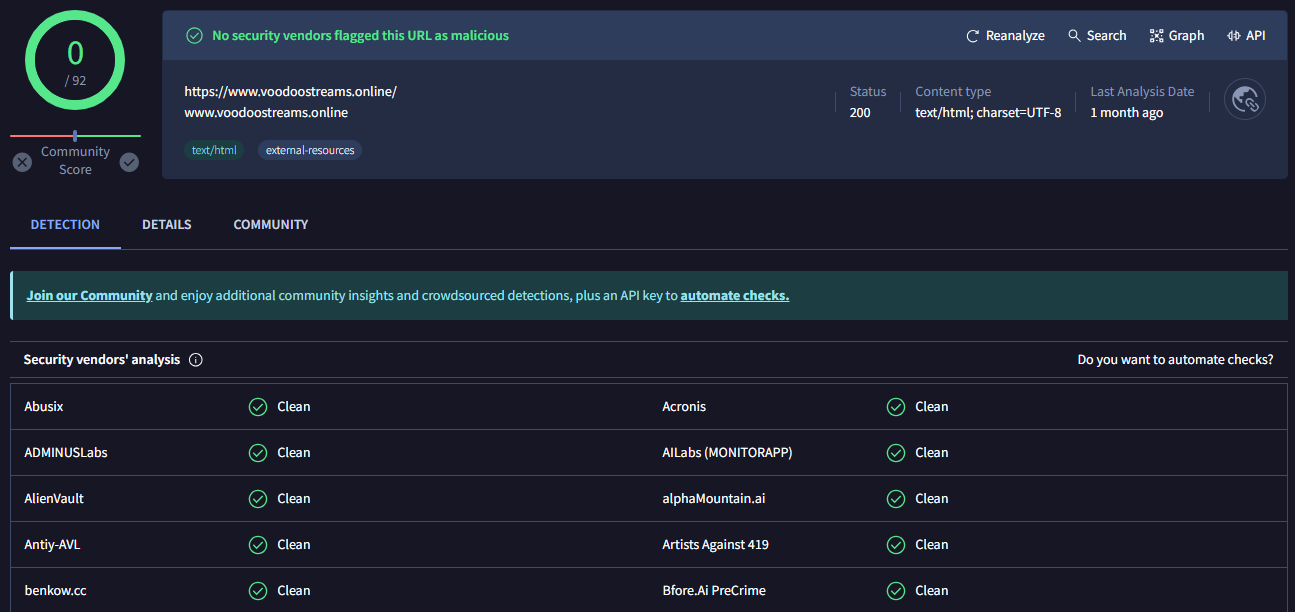Switch to the DETECTION tab
Screen dimensions: 1295x612
click(65, 225)
